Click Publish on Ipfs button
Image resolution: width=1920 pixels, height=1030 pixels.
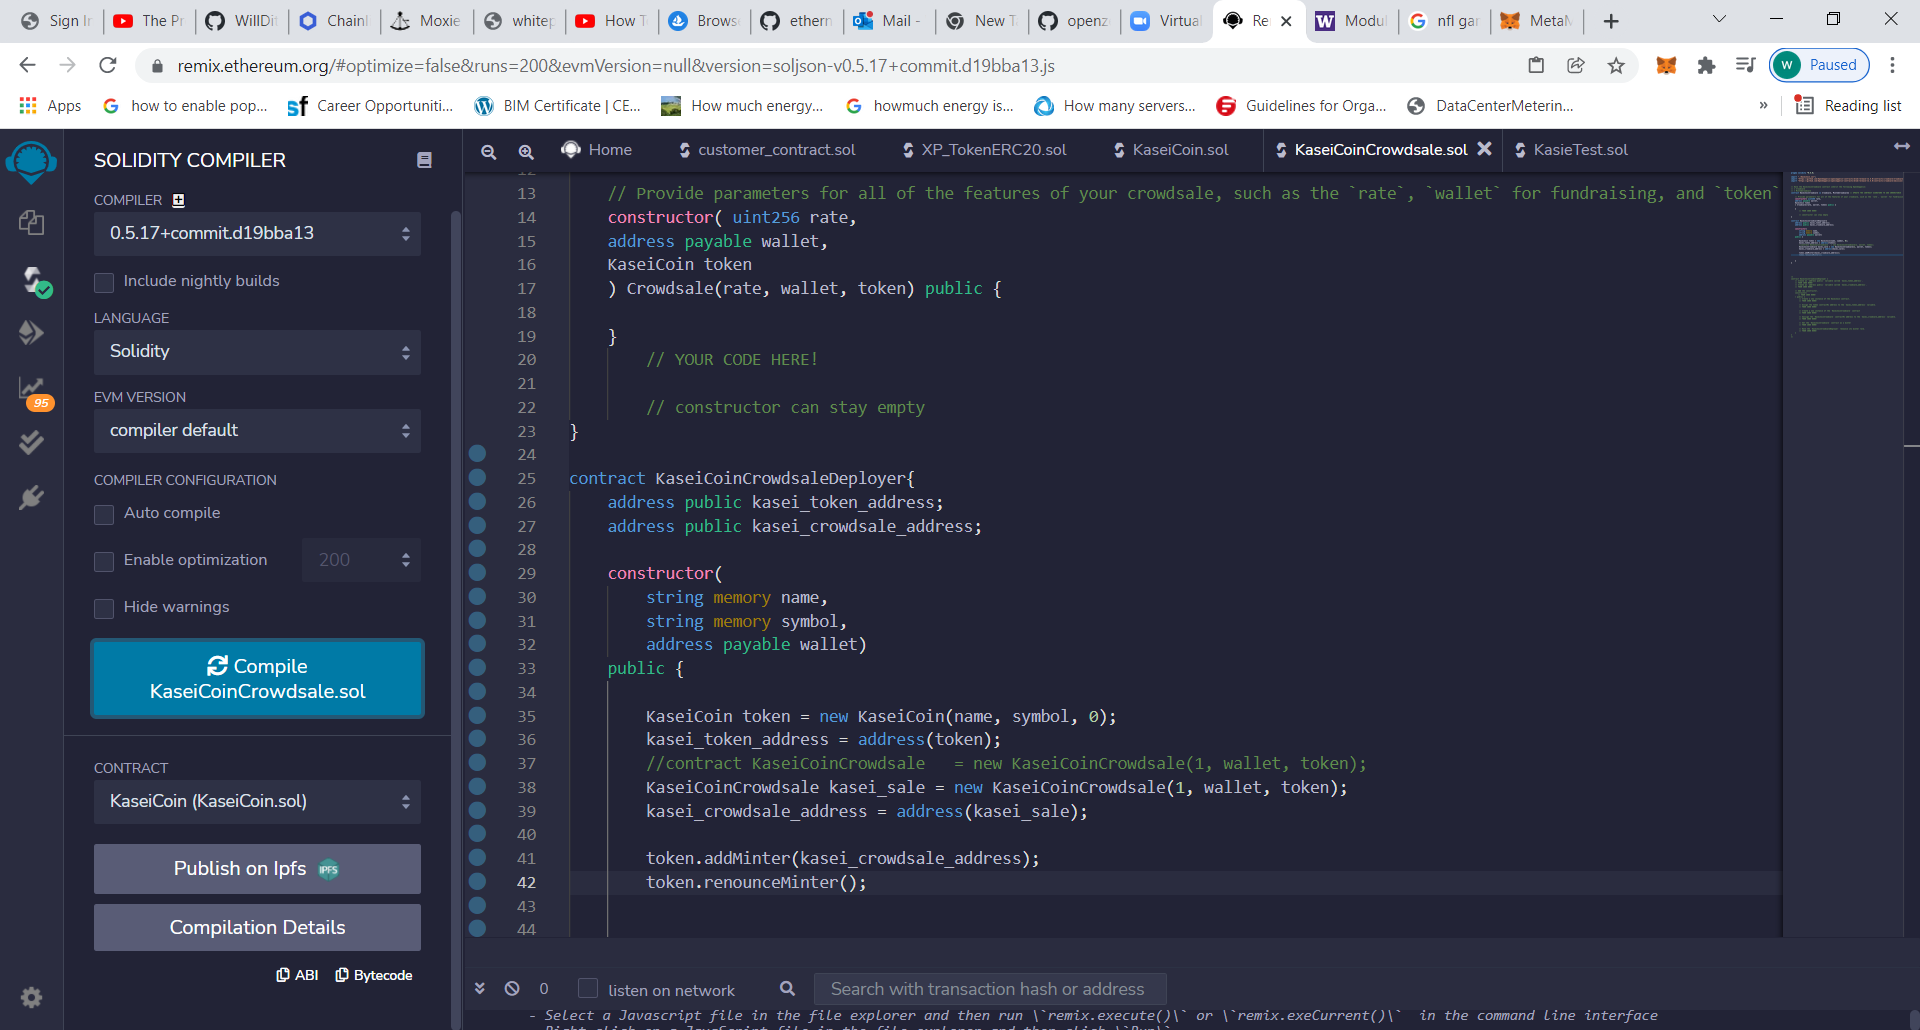point(257,869)
